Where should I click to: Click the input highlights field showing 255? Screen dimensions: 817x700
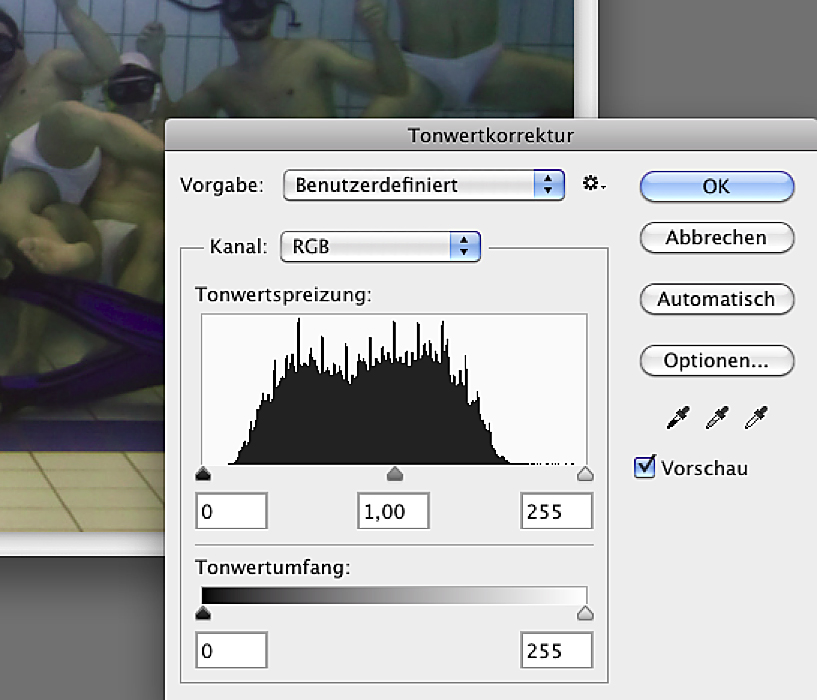(556, 511)
